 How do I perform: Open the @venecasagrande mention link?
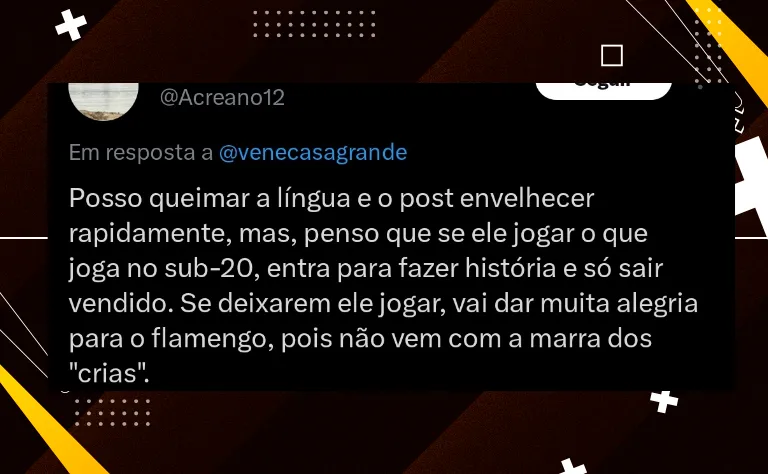pos(313,152)
